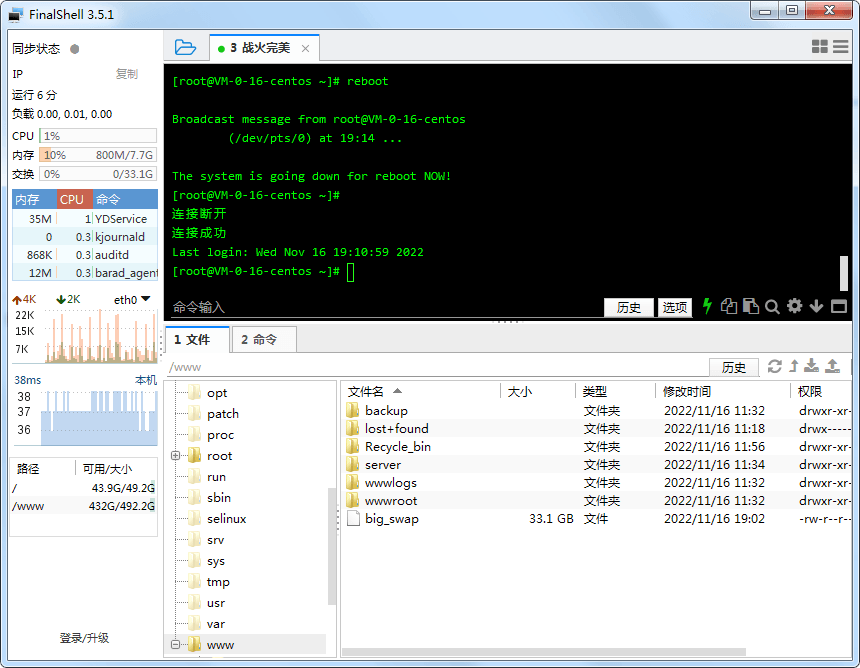The width and height of the screenshot is (860, 668).
Task: Click the /www path field
Action: 436,367
